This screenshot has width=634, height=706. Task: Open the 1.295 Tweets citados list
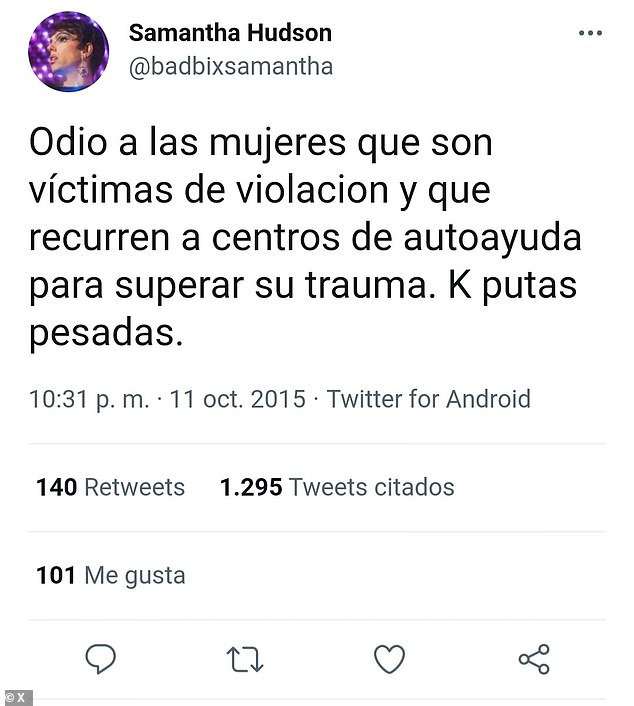point(337,487)
